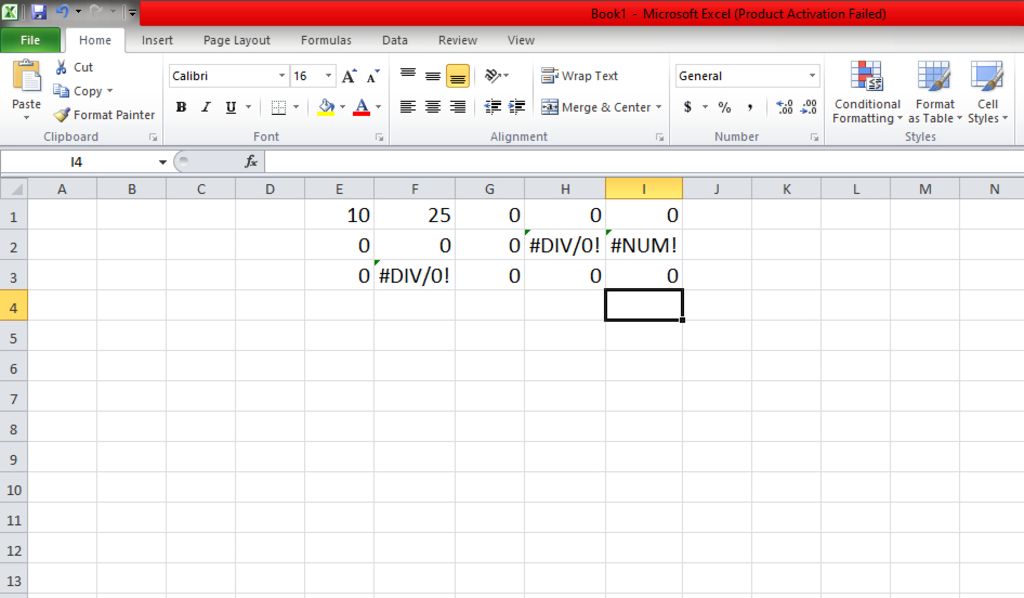The width and height of the screenshot is (1024, 598).
Task: Open Fill Color dropdown arrow
Action: 342,107
